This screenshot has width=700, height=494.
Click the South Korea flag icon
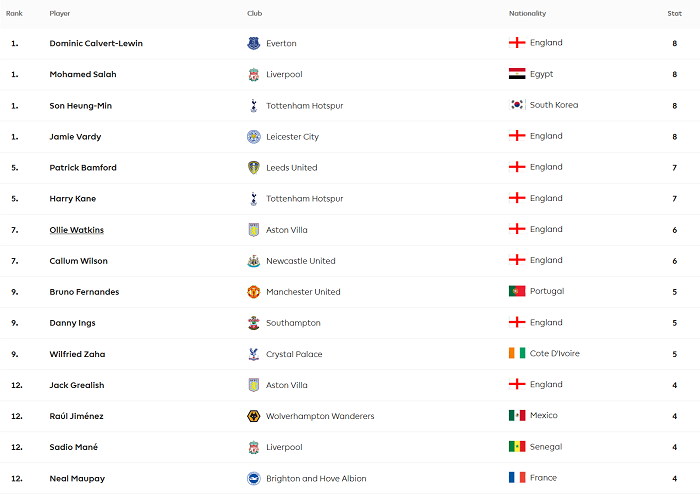coord(517,105)
